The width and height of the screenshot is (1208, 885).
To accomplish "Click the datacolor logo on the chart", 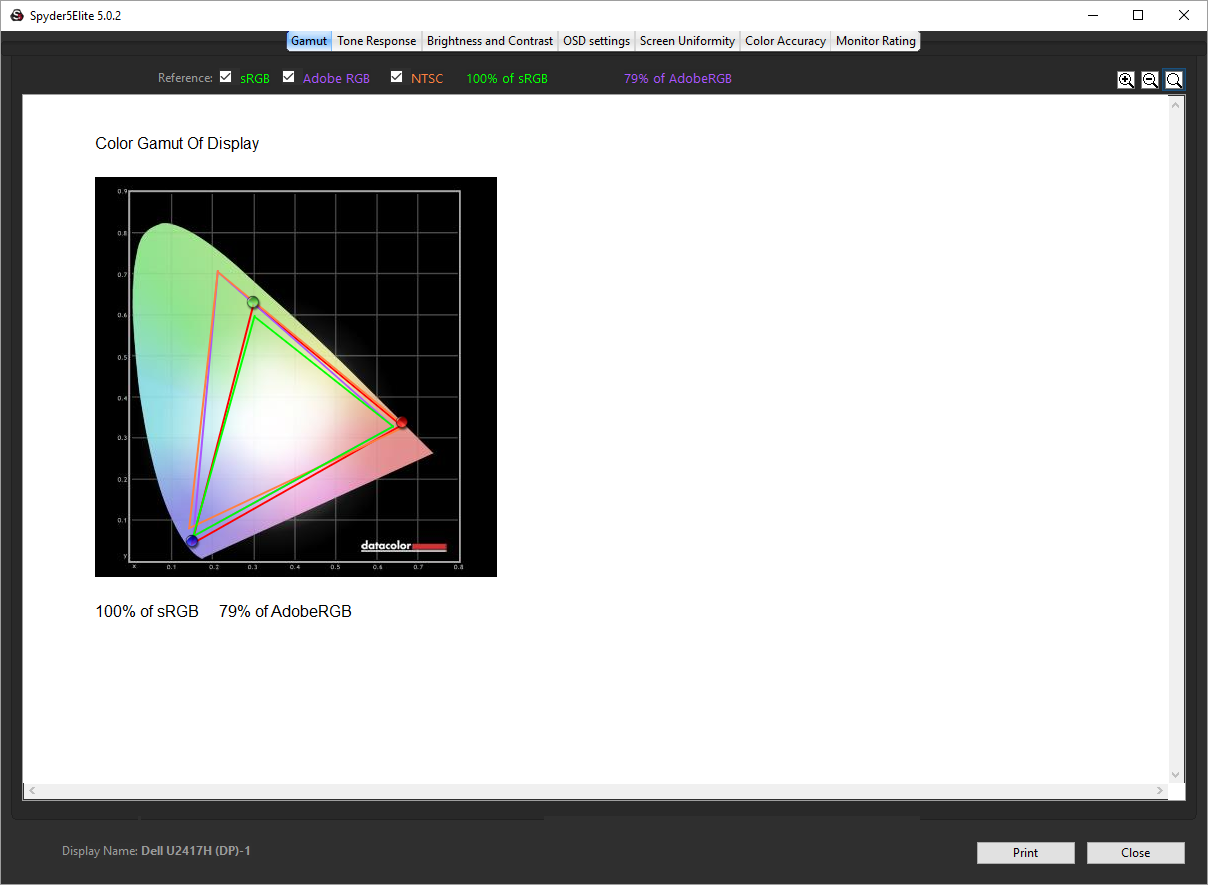I will [404, 546].
